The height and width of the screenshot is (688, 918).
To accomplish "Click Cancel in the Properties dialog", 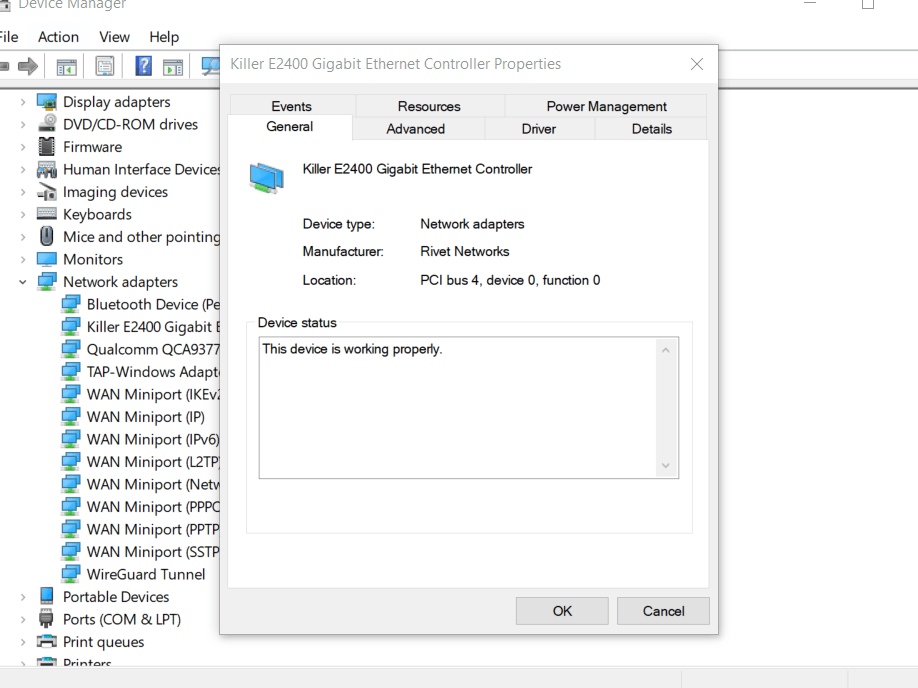I will click(663, 611).
